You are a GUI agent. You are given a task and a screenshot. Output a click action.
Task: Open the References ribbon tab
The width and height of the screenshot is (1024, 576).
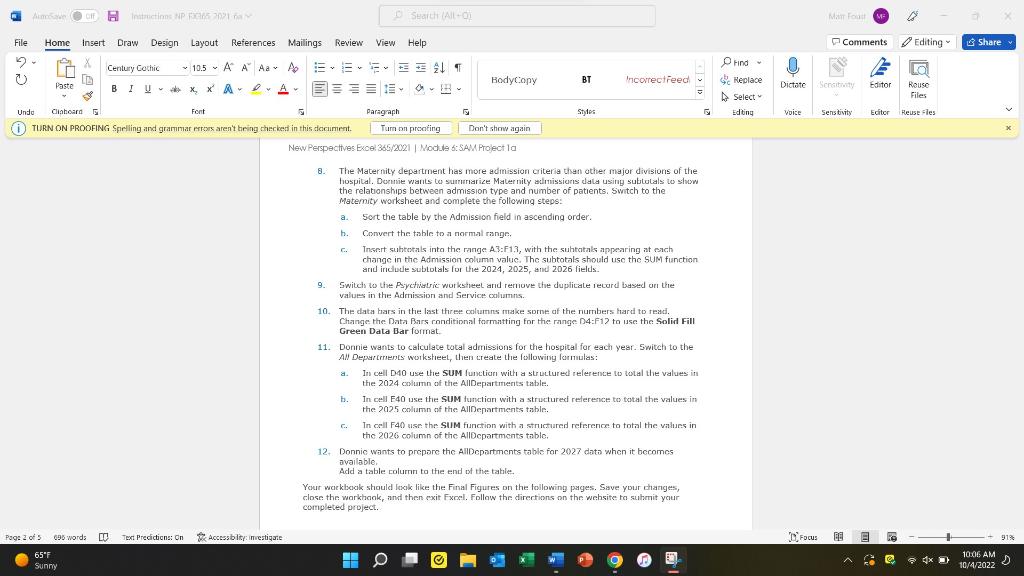coord(252,43)
